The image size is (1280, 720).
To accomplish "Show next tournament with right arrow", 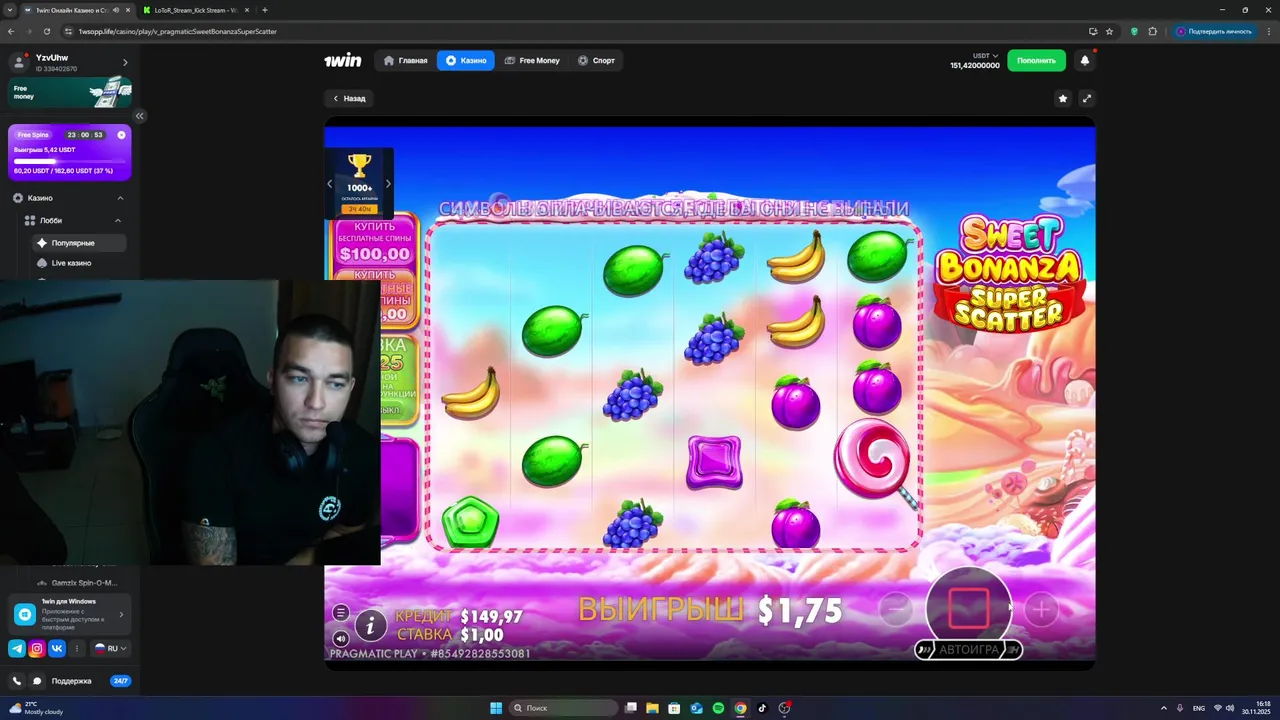I will pos(388,183).
